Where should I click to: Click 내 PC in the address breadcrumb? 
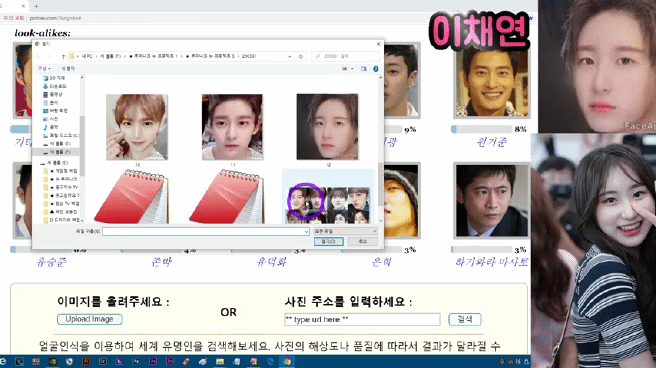tap(87, 56)
